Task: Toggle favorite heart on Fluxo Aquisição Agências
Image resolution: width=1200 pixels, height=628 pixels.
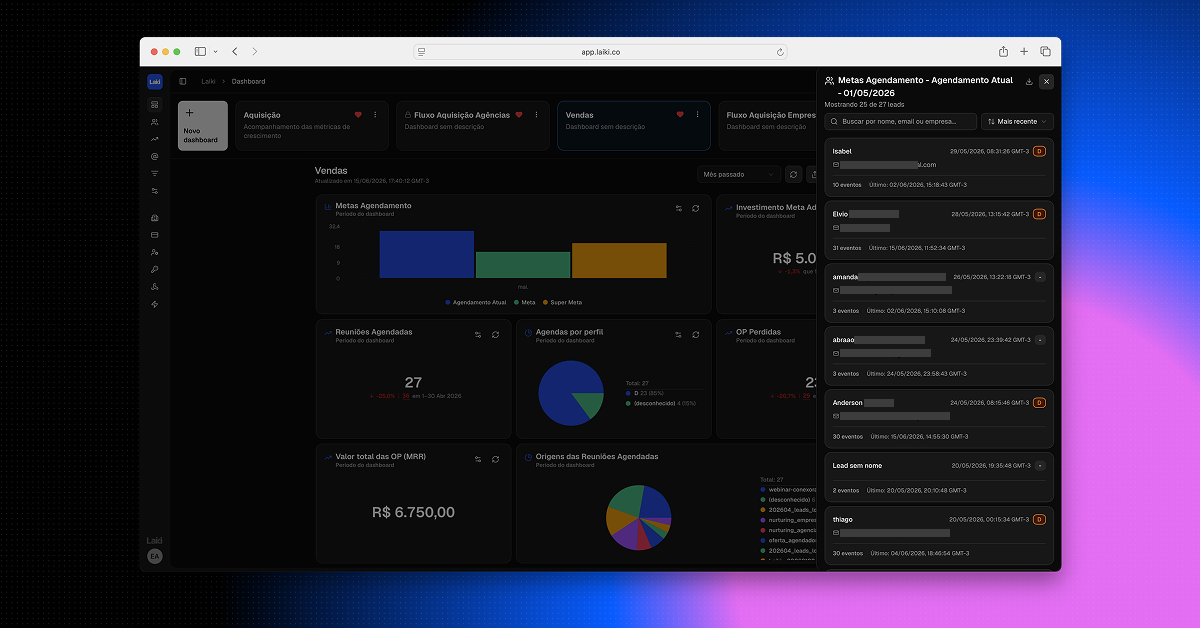Action: (518, 115)
